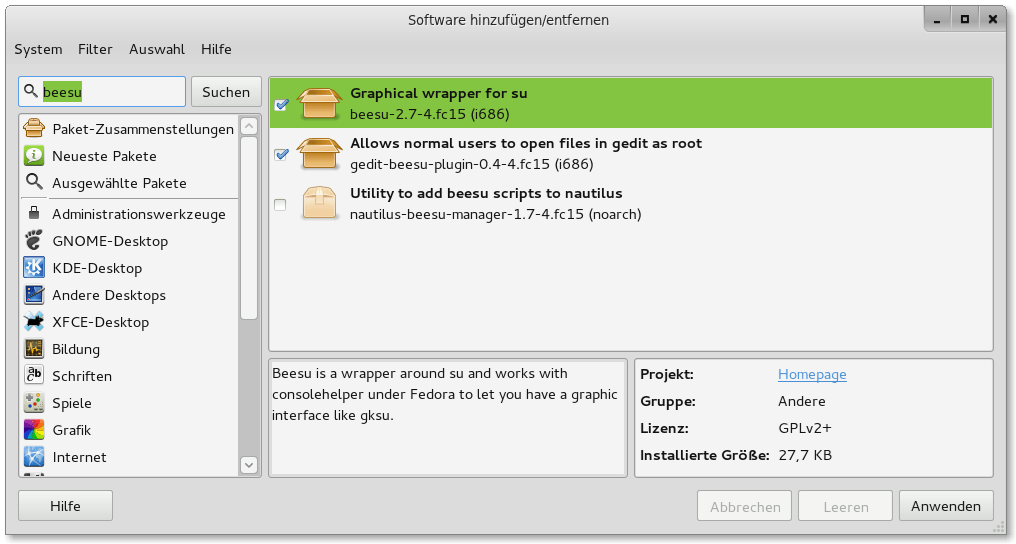Click the Neueste Pakete info icon
The height and width of the screenshot is (544, 1016).
coord(34,155)
